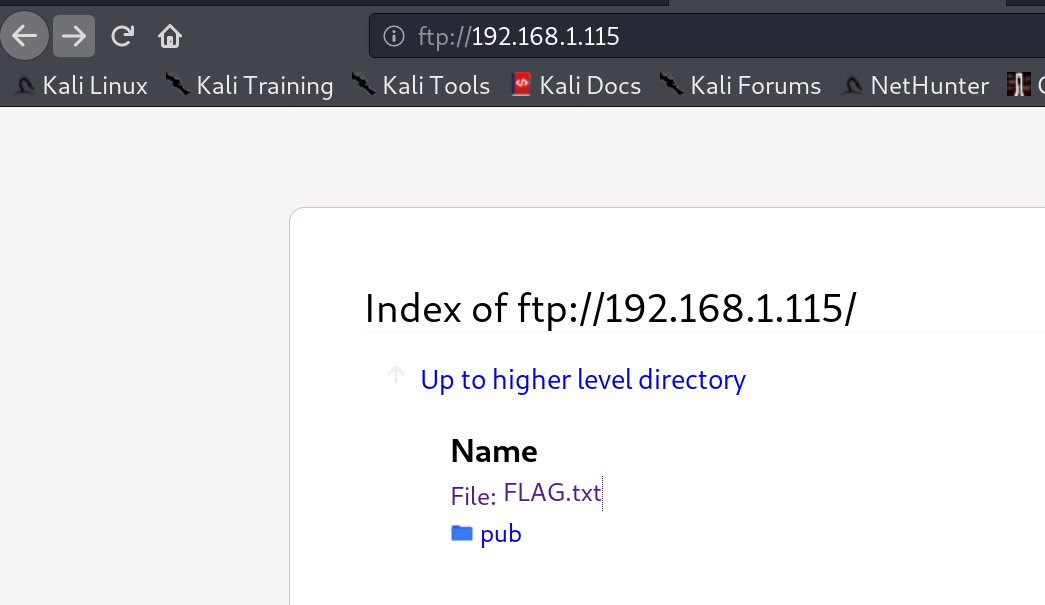Open the Kali Tools bookmark
Viewport: 1045px width, 605px height.
pos(421,86)
